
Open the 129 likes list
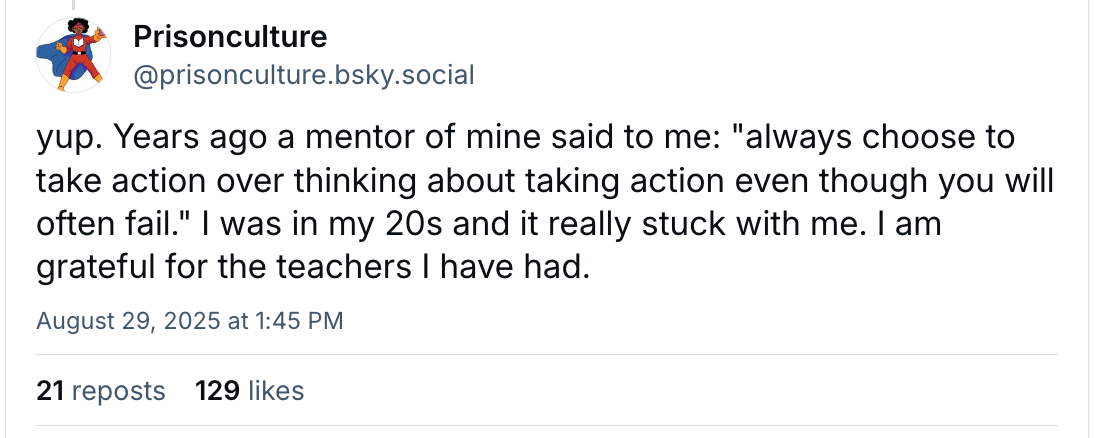coord(249,390)
